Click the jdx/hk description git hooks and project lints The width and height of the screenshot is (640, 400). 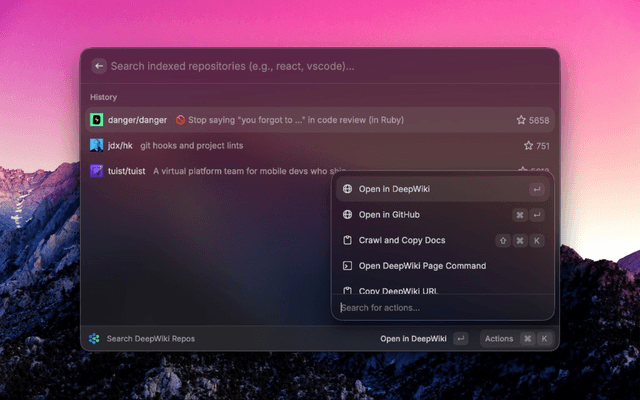pos(191,146)
